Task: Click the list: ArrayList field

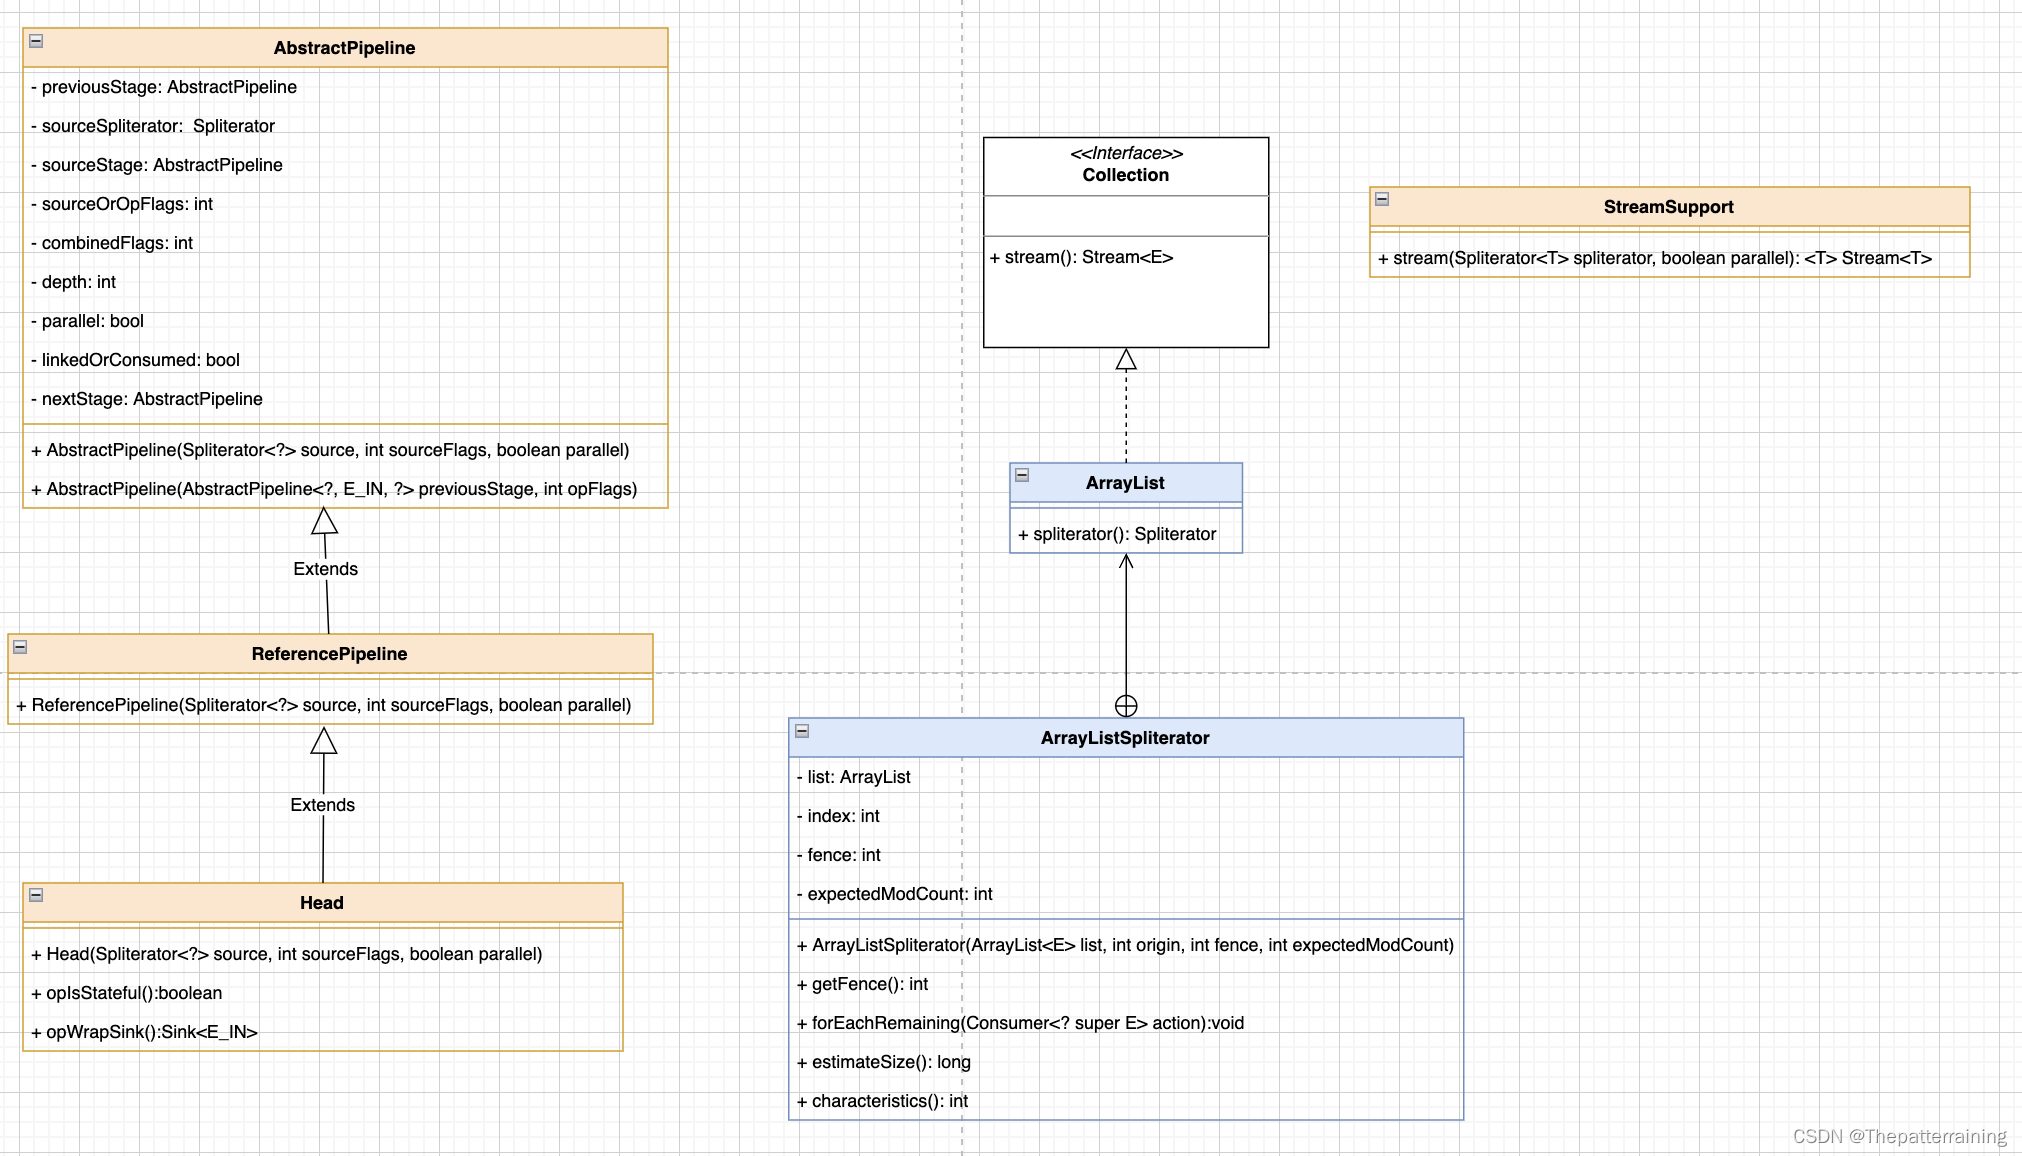Action: tap(1126, 777)
